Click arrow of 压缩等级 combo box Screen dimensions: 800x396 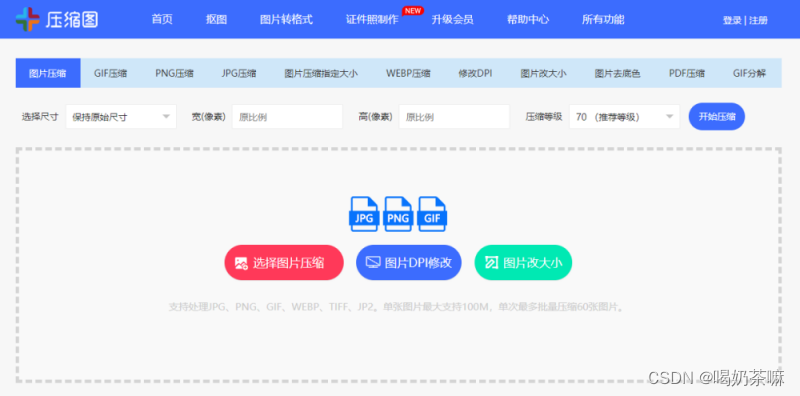(669, 117)
